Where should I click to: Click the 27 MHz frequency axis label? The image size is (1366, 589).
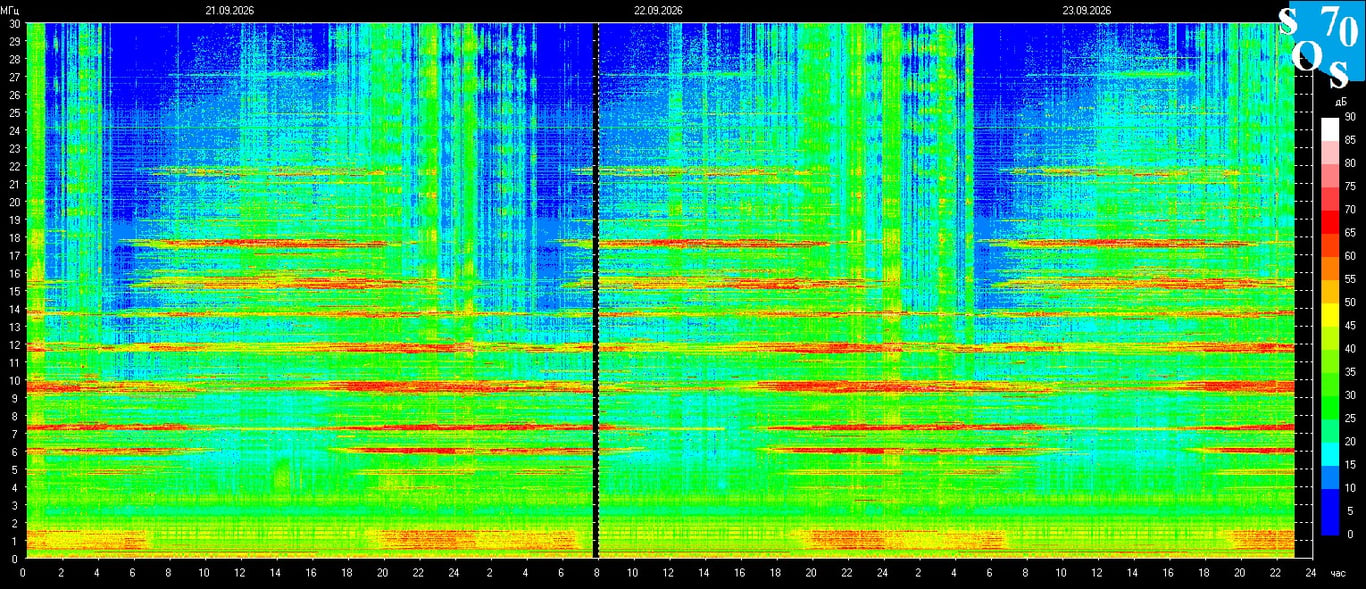pos(14,77)
